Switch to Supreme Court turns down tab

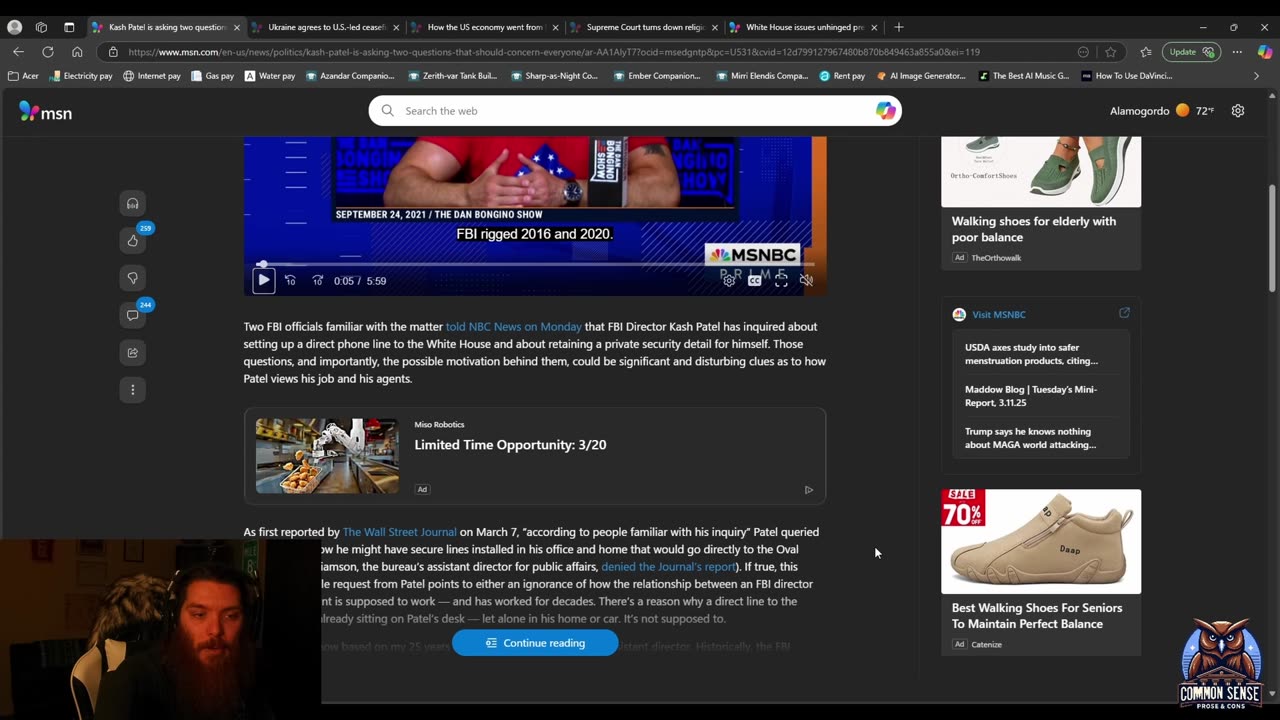tap(644, 27)
